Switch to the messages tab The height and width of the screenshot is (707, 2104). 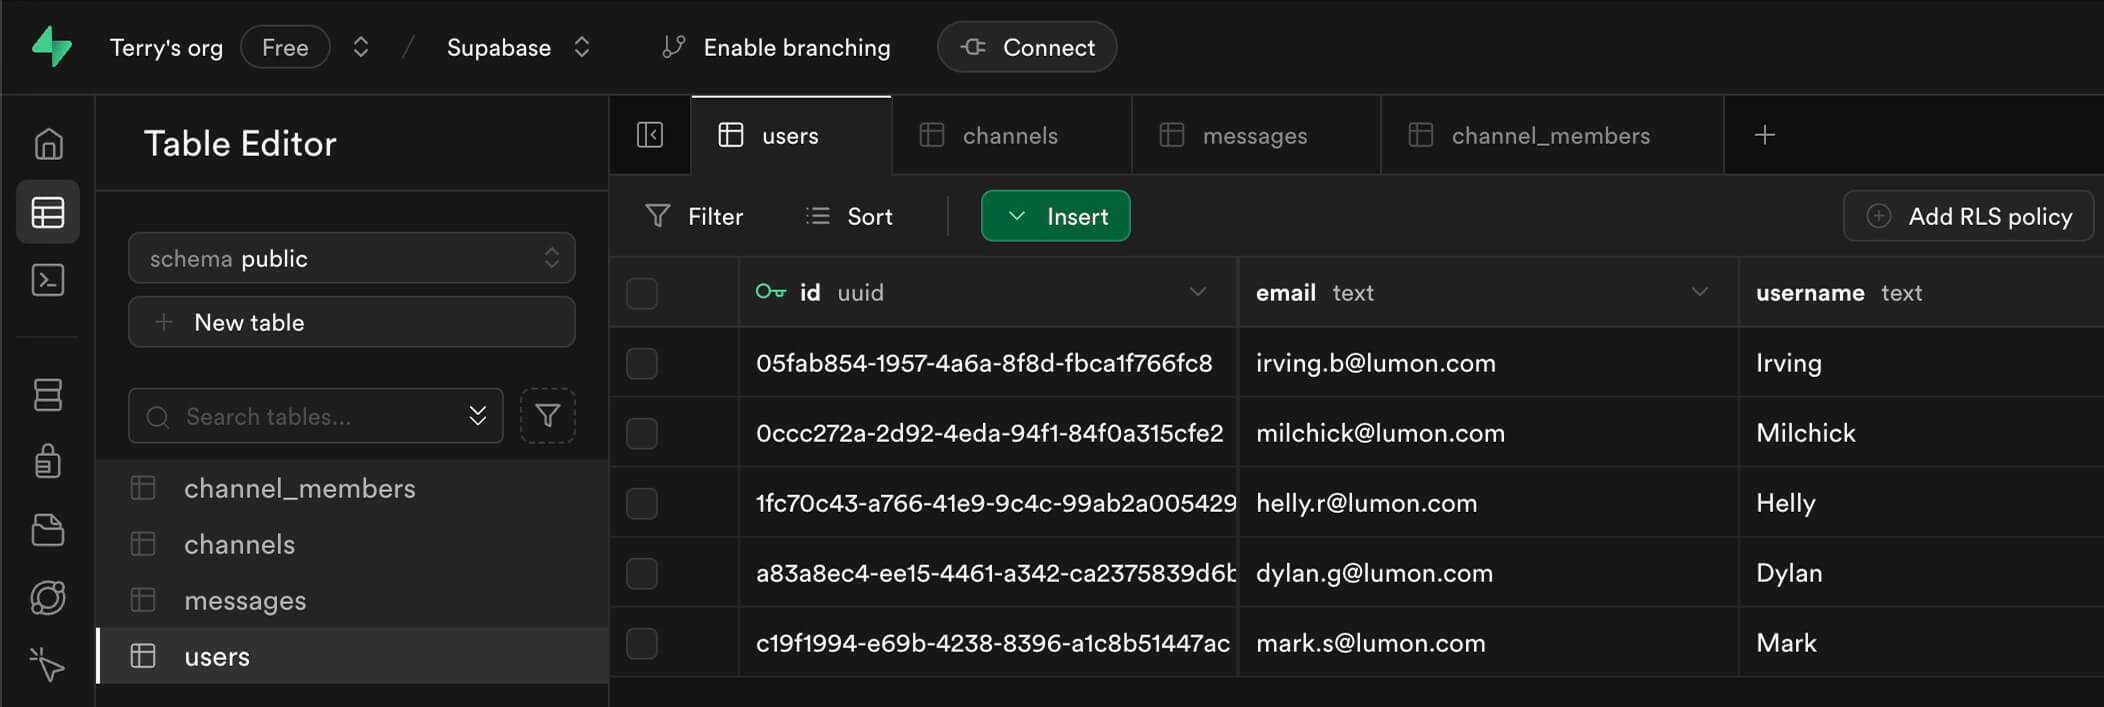[x=1256, y=135]
